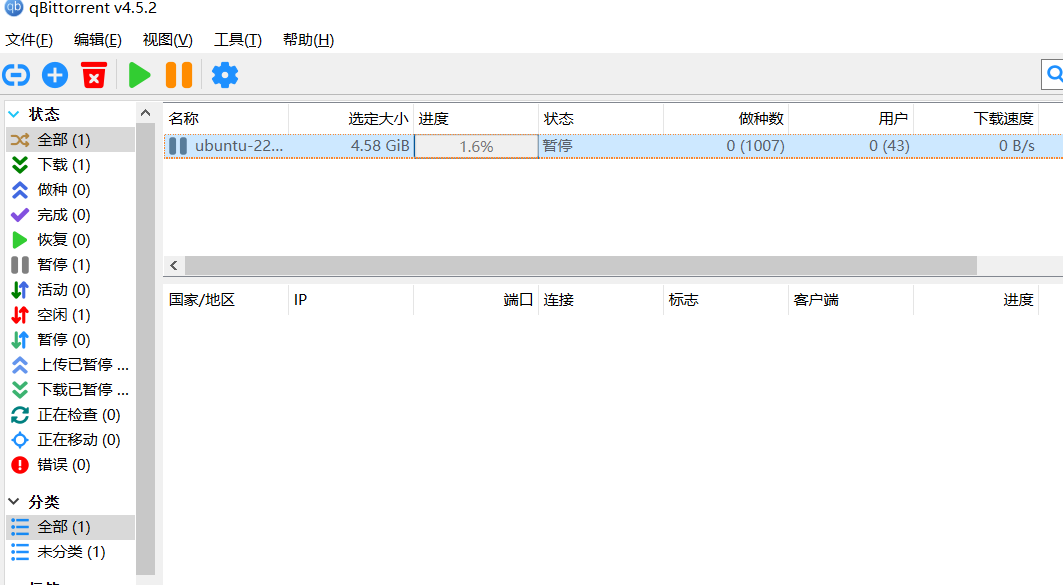The height and width of the screenshot is (585, 1063).
Task: Sort peers by 端口 column
Action: (x=476, y=300)
